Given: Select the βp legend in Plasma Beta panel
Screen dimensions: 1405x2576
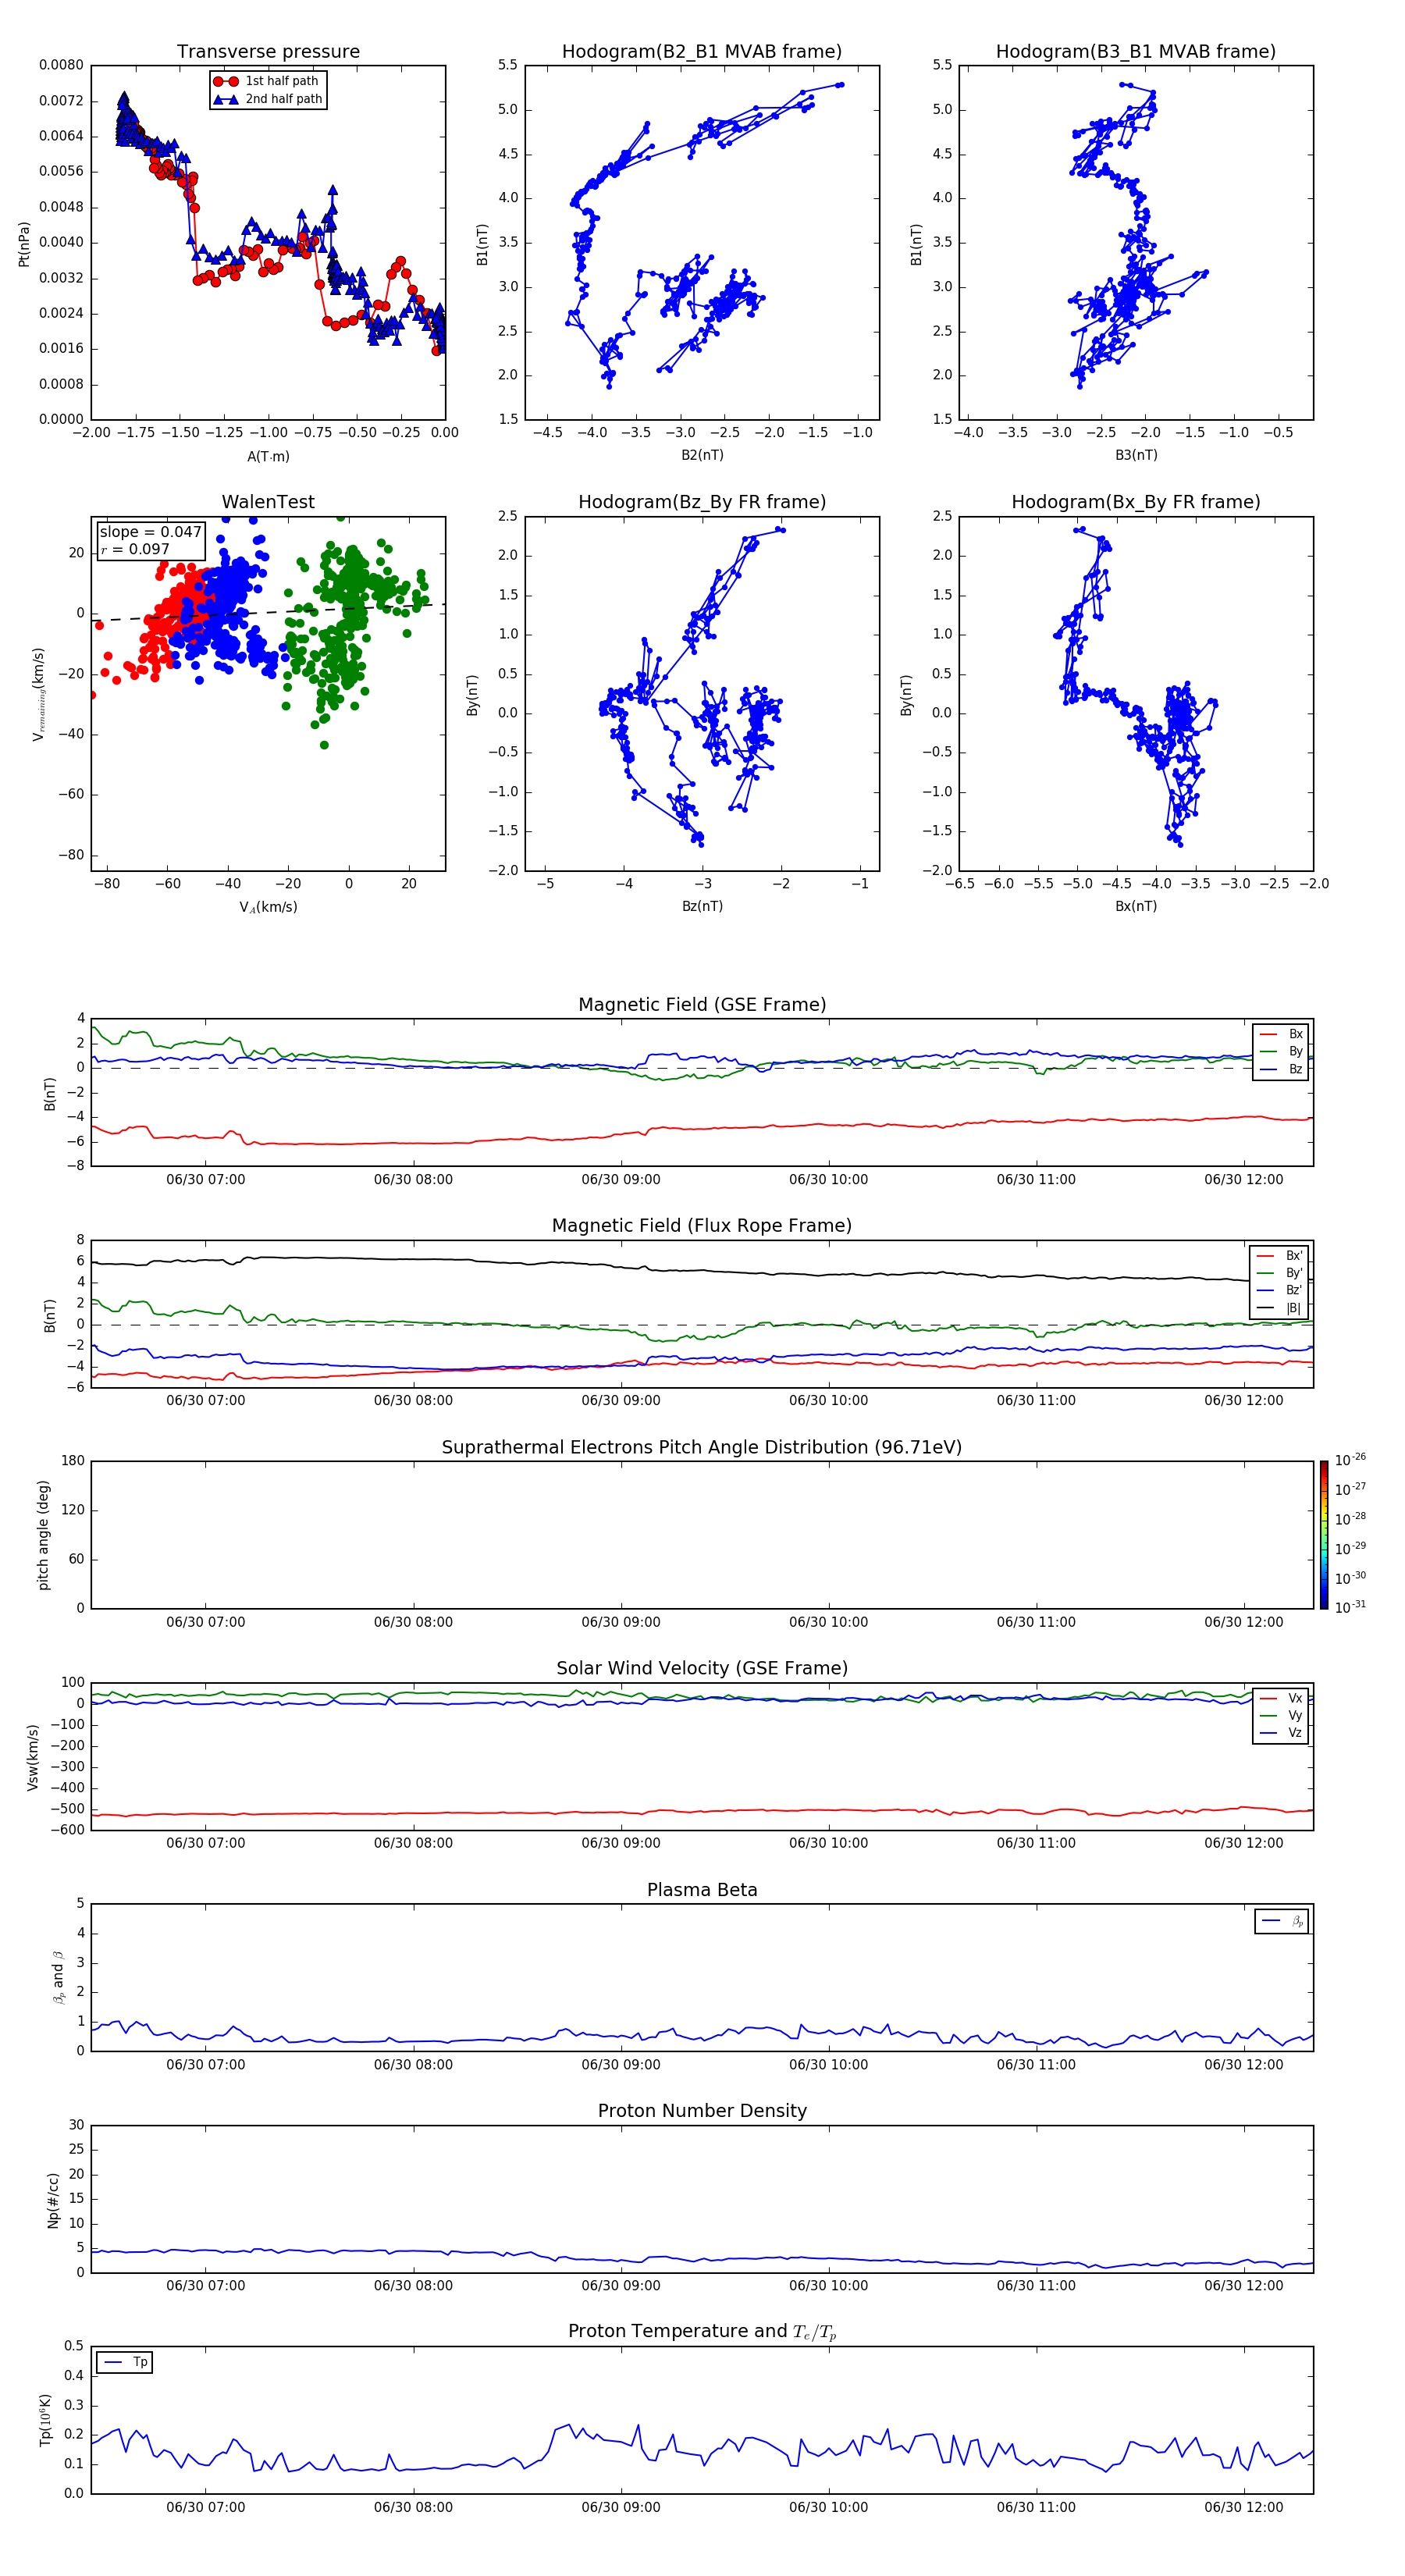Looking at the screenshot, I should click(1282, 1921).
